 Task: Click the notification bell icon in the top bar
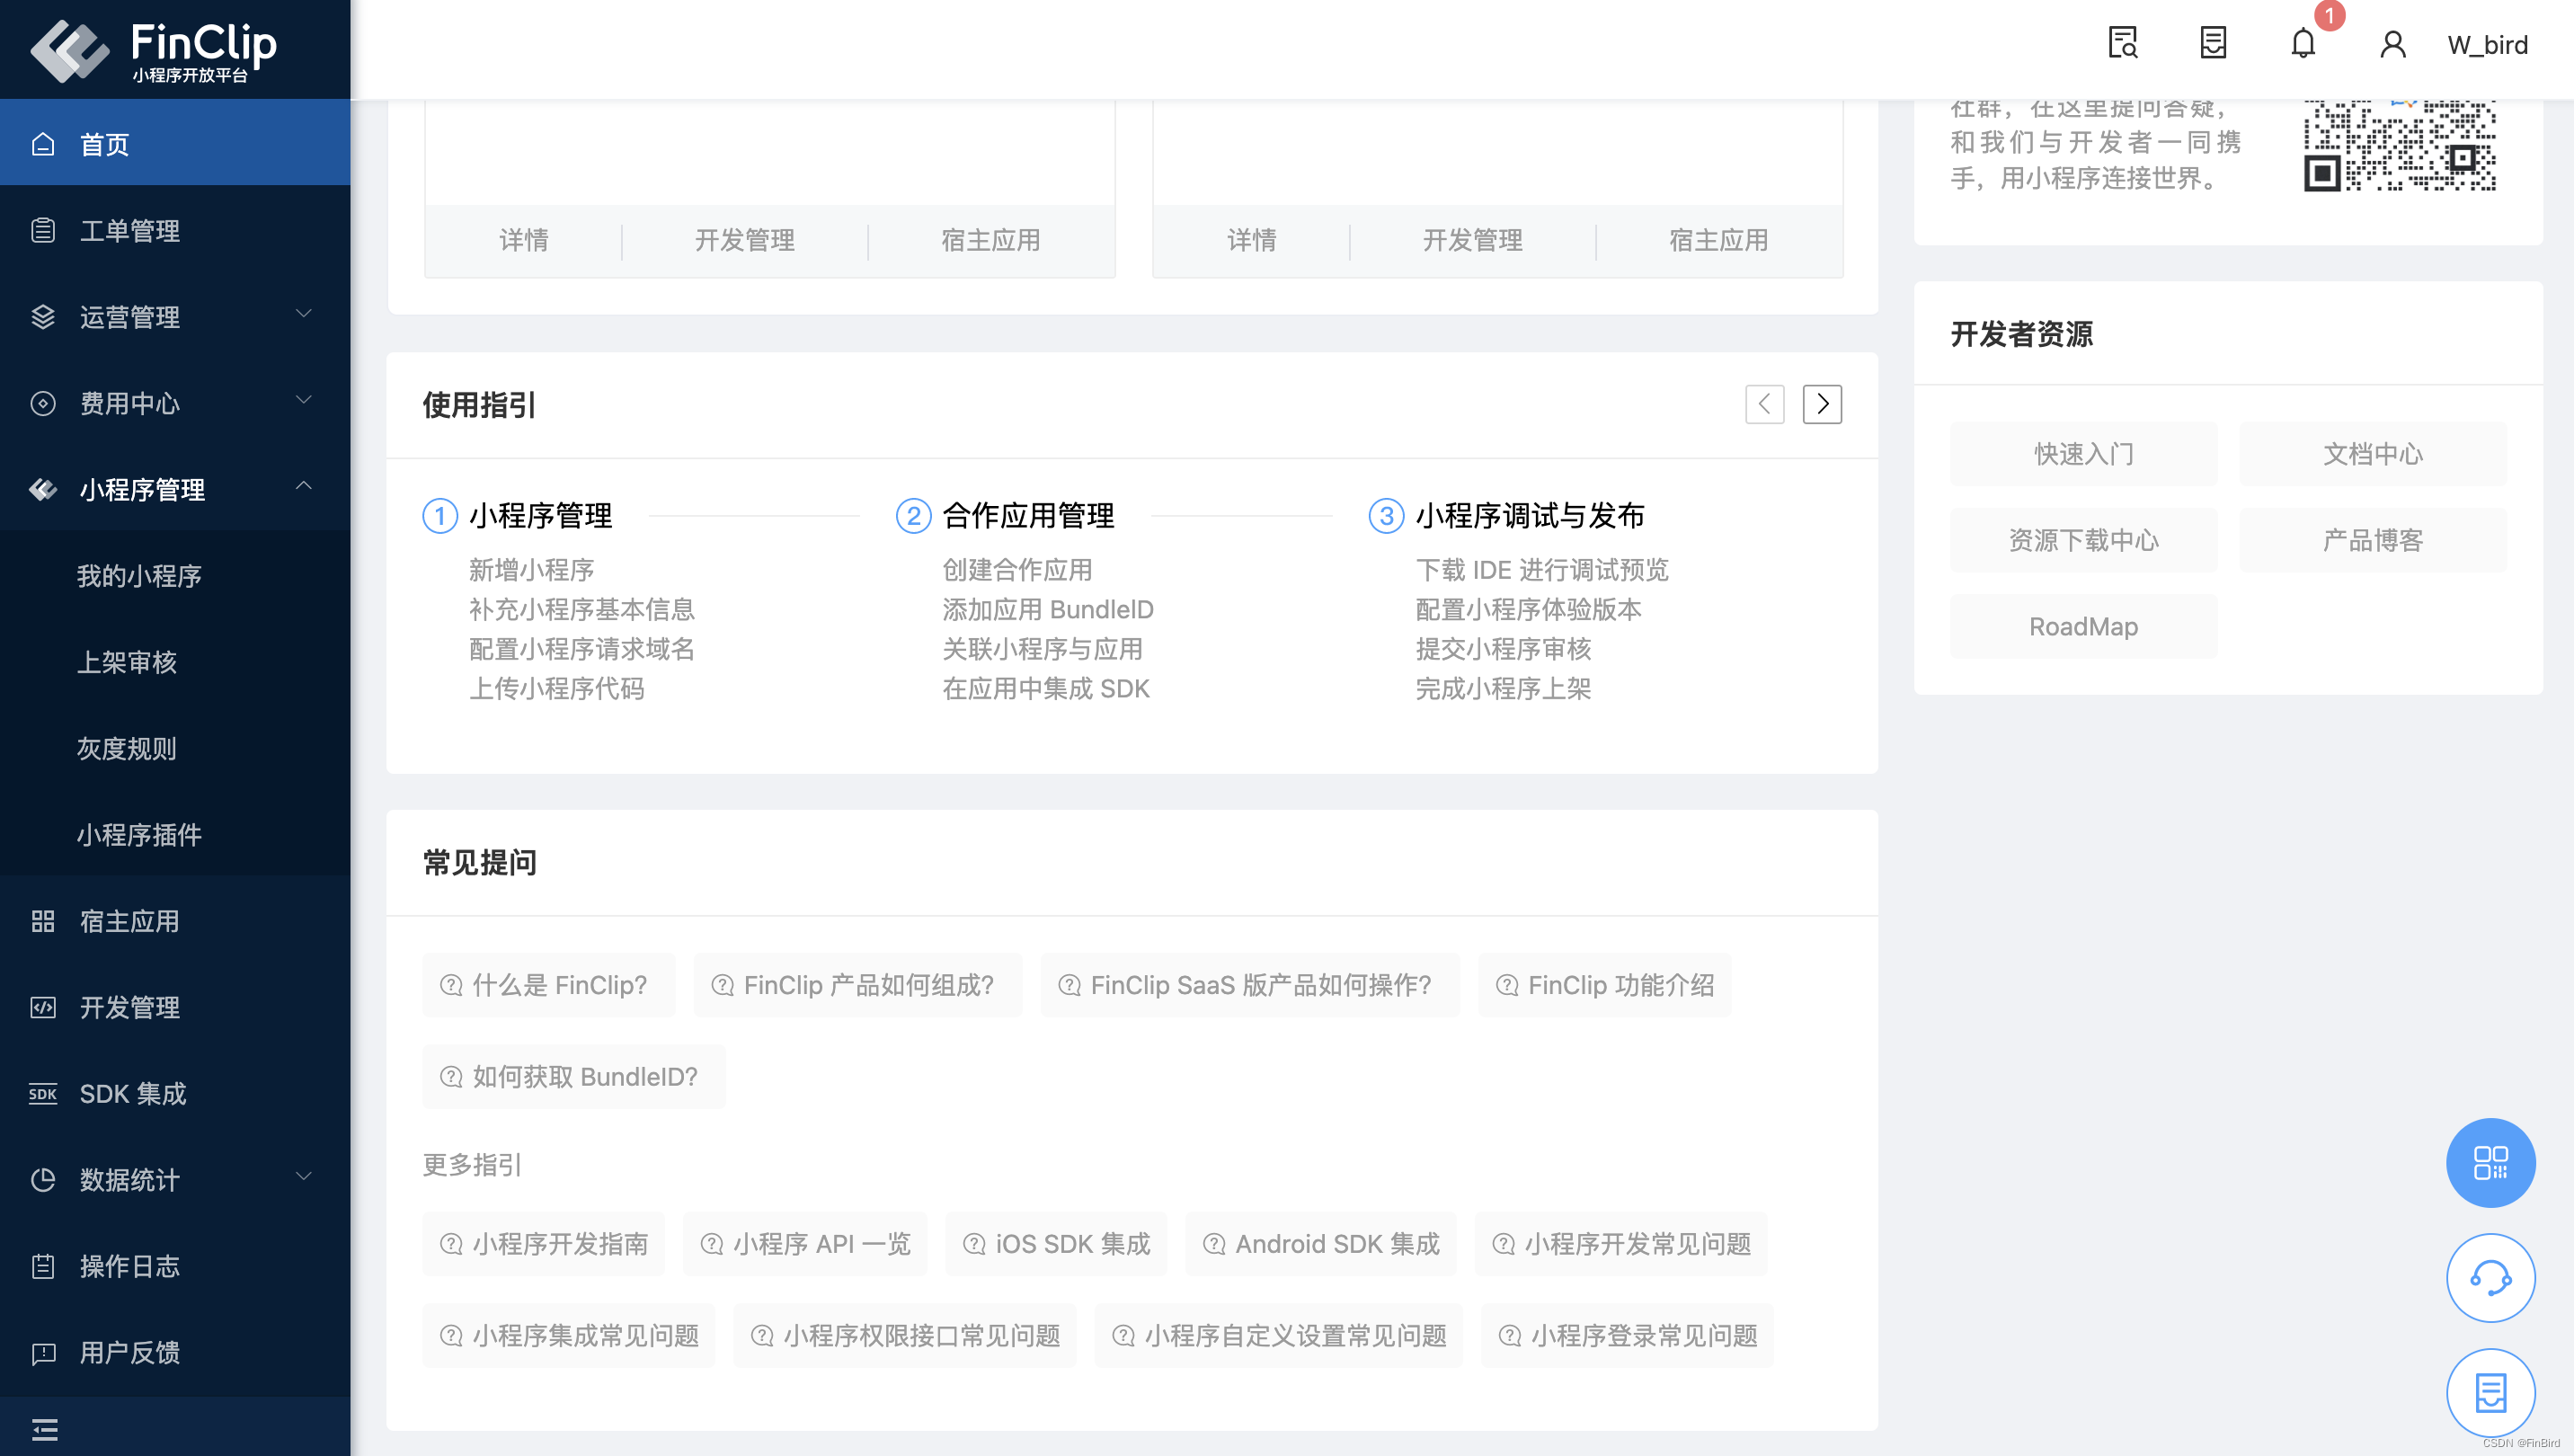(x=2302, y=44)
